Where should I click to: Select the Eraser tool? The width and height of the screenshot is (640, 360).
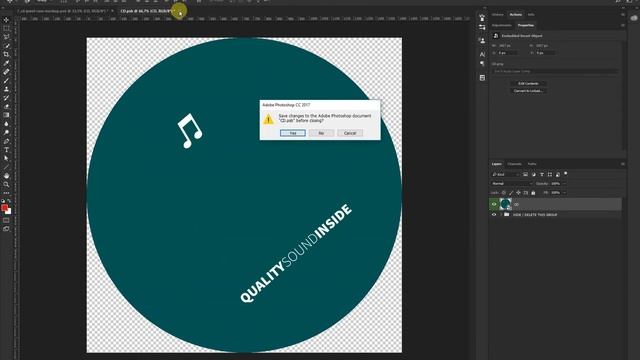pos(6,107)
